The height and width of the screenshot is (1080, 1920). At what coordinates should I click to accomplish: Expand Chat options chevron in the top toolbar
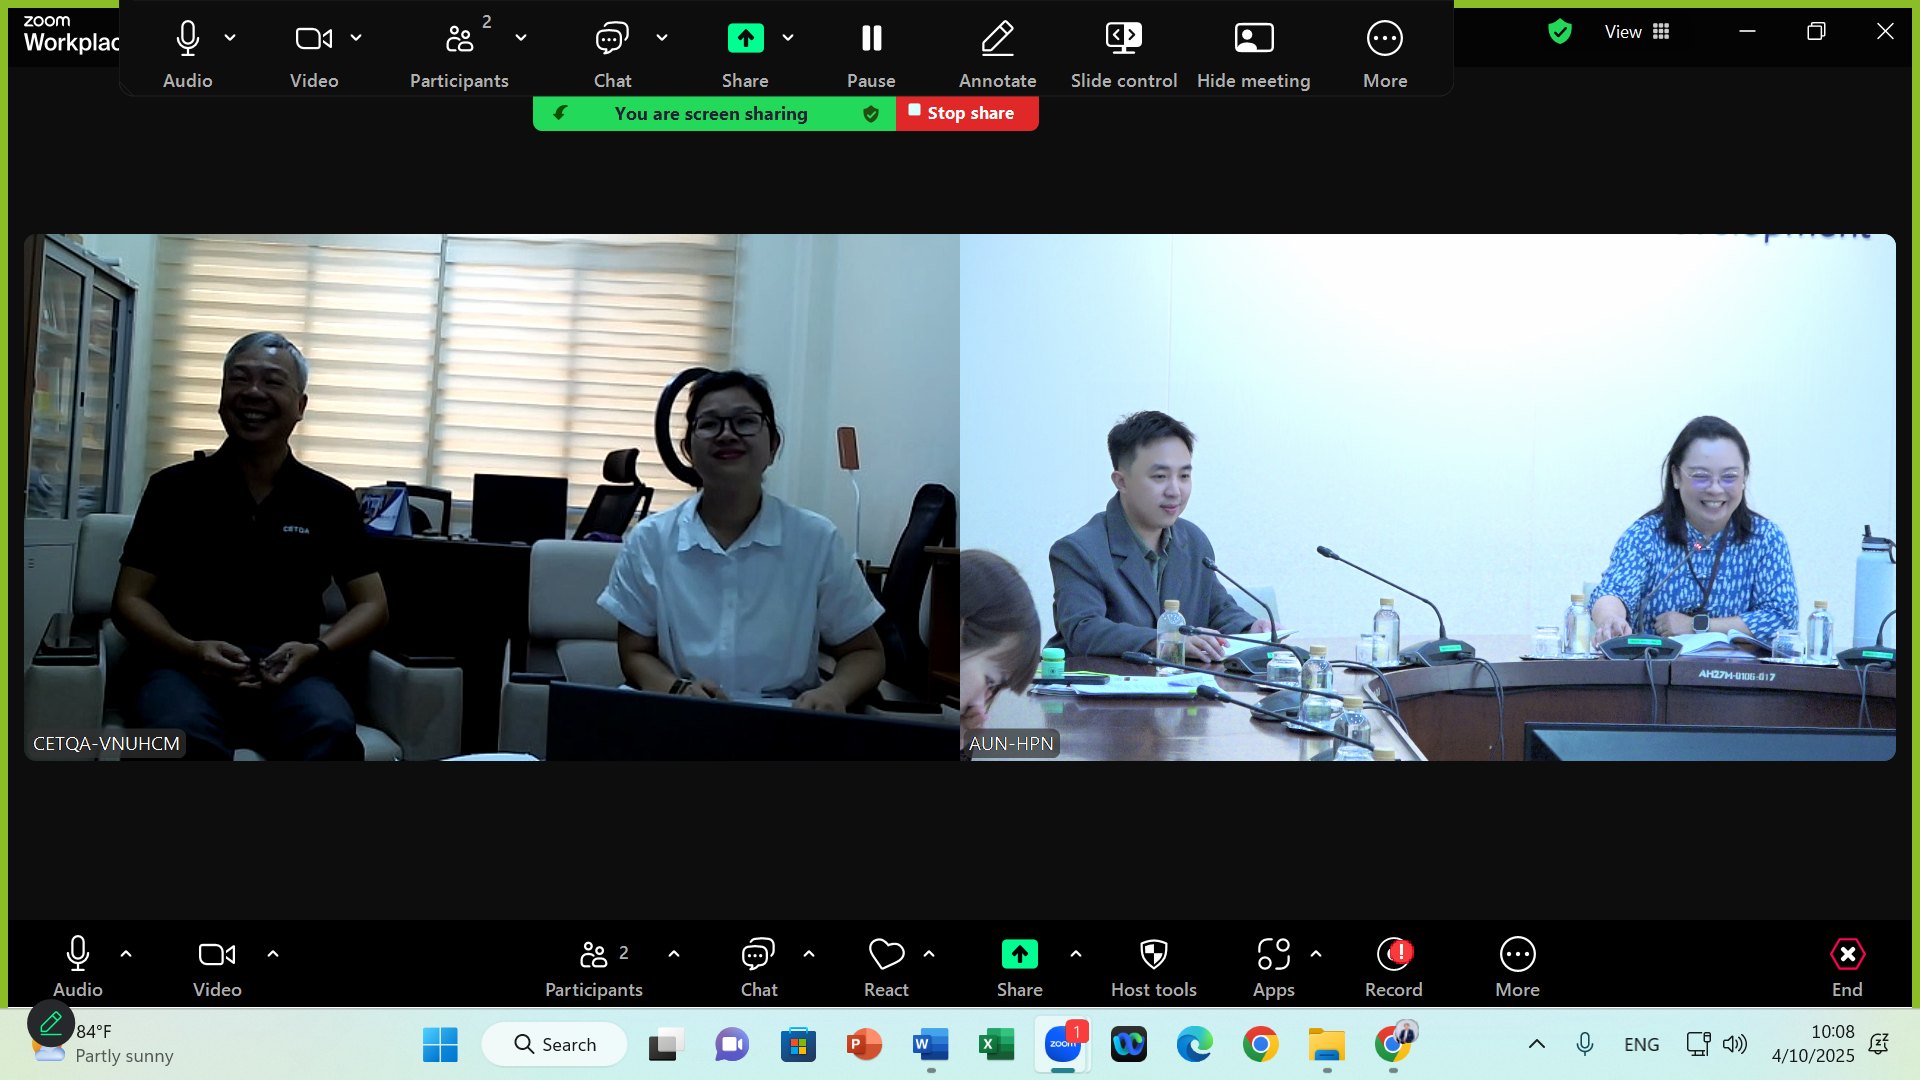tap(662, 38)
